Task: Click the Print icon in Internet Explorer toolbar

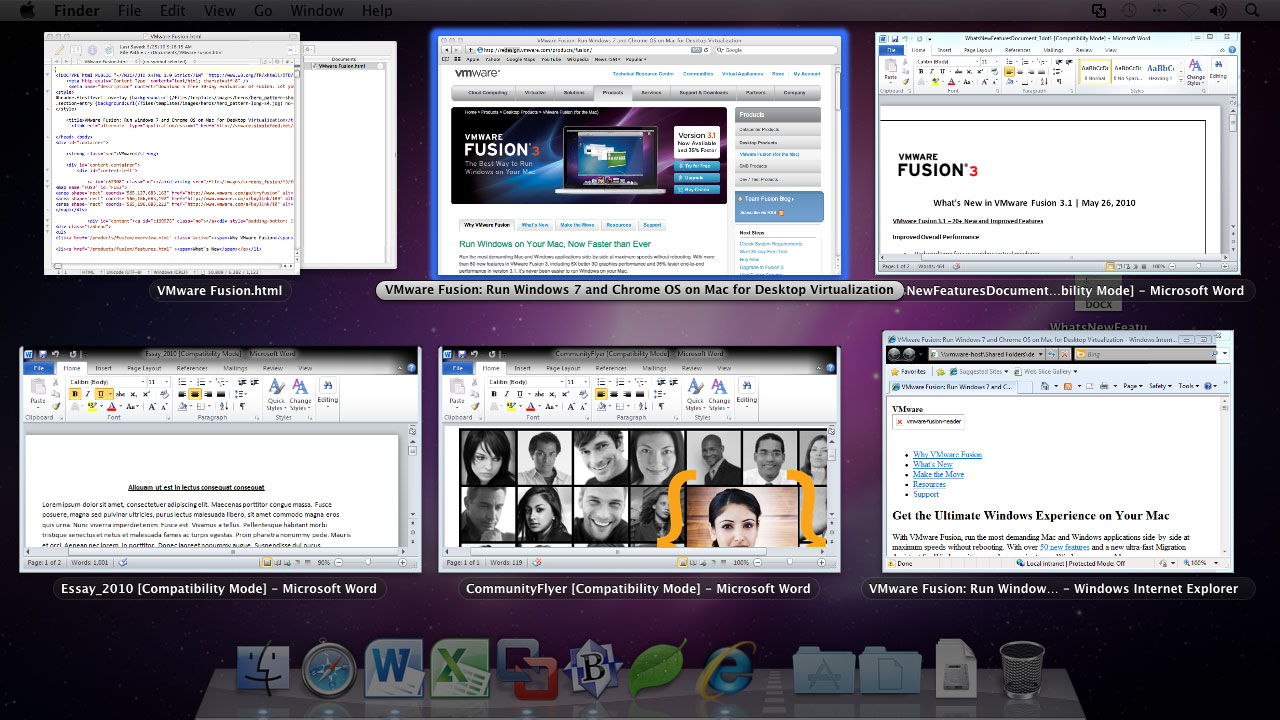Action: [1104, 386]
